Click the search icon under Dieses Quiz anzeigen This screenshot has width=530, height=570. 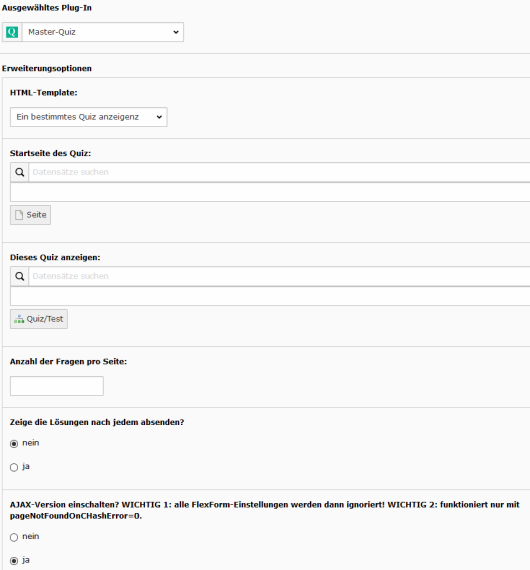click(20, 276)
